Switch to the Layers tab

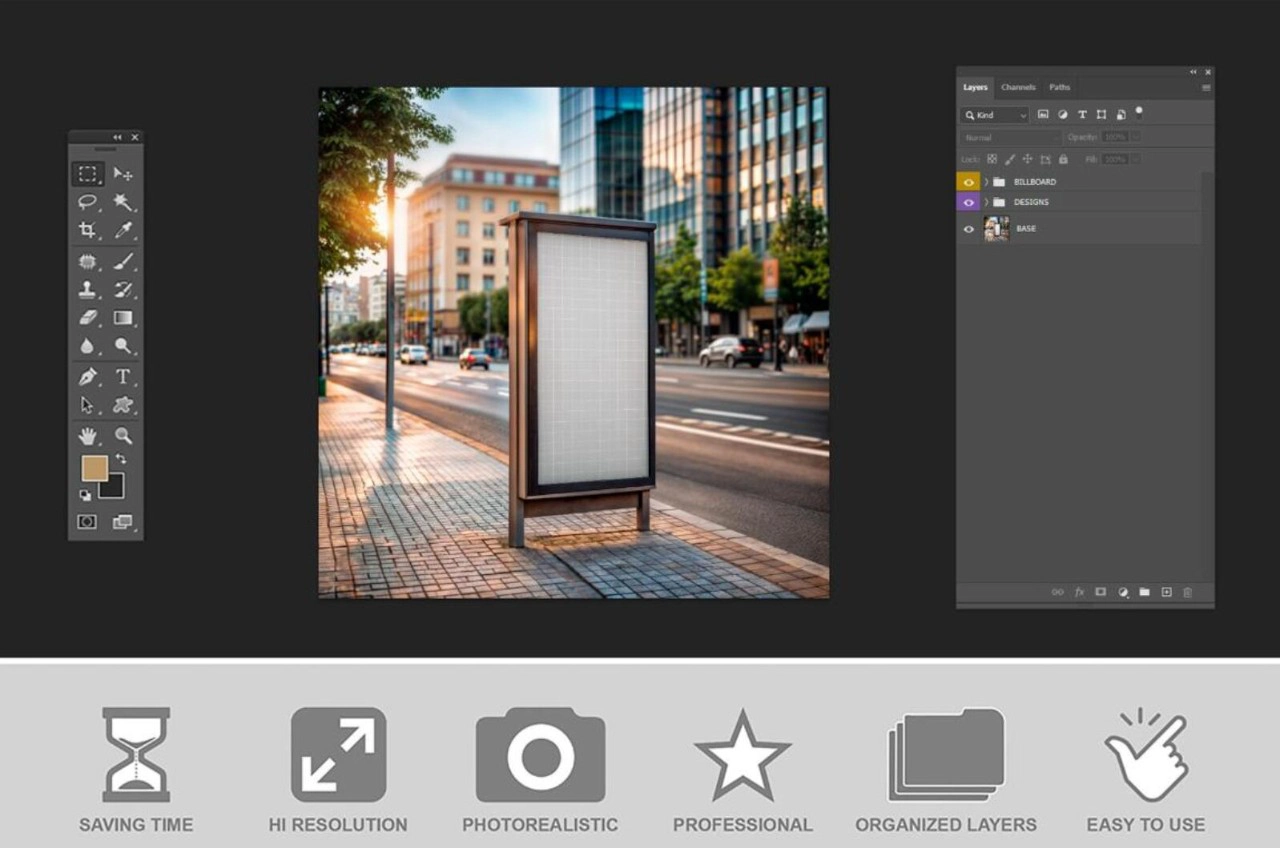point(975,87)
